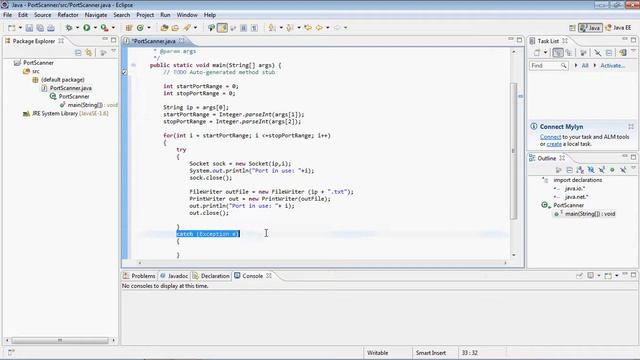Open the Package Explorer view menu arrow
640x360 pixels.
coord(113,52)
